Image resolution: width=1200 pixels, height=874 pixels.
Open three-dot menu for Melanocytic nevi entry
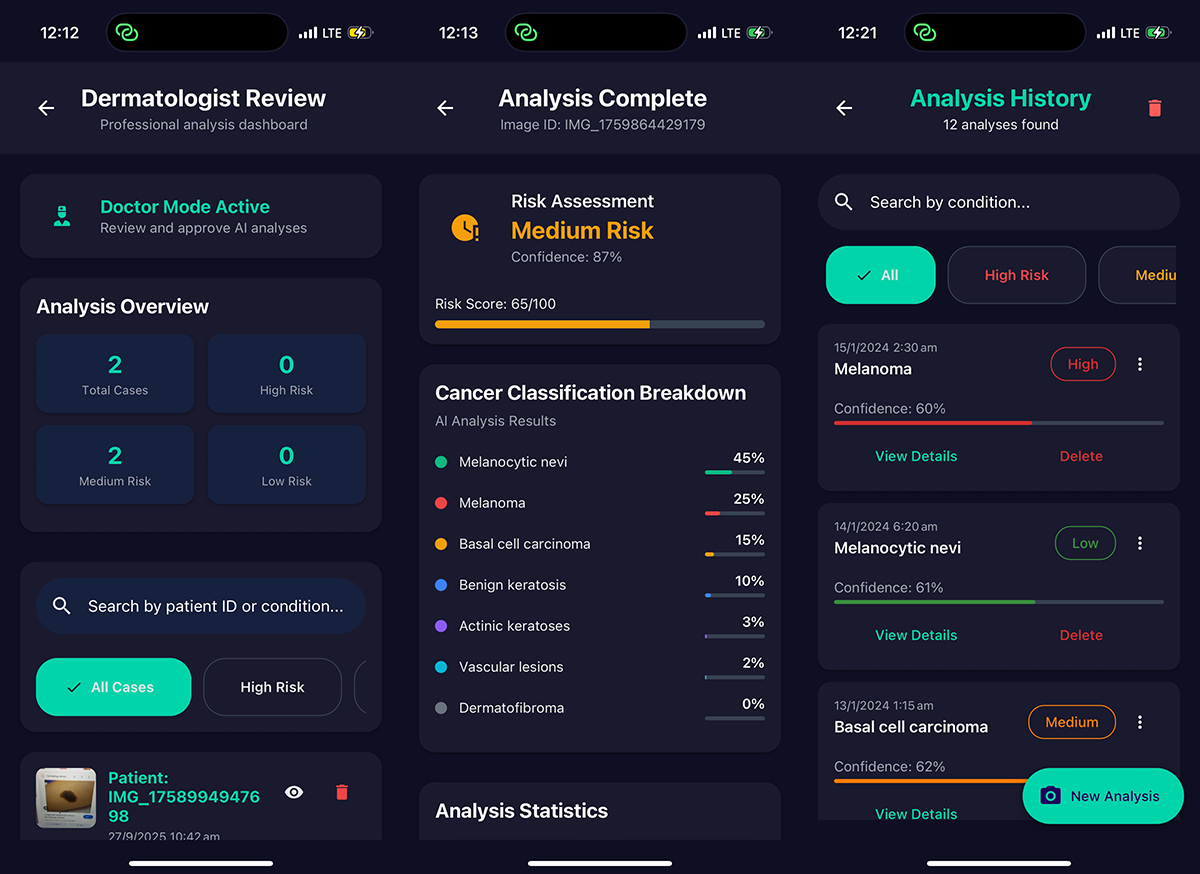click(x=1140, y=544)
